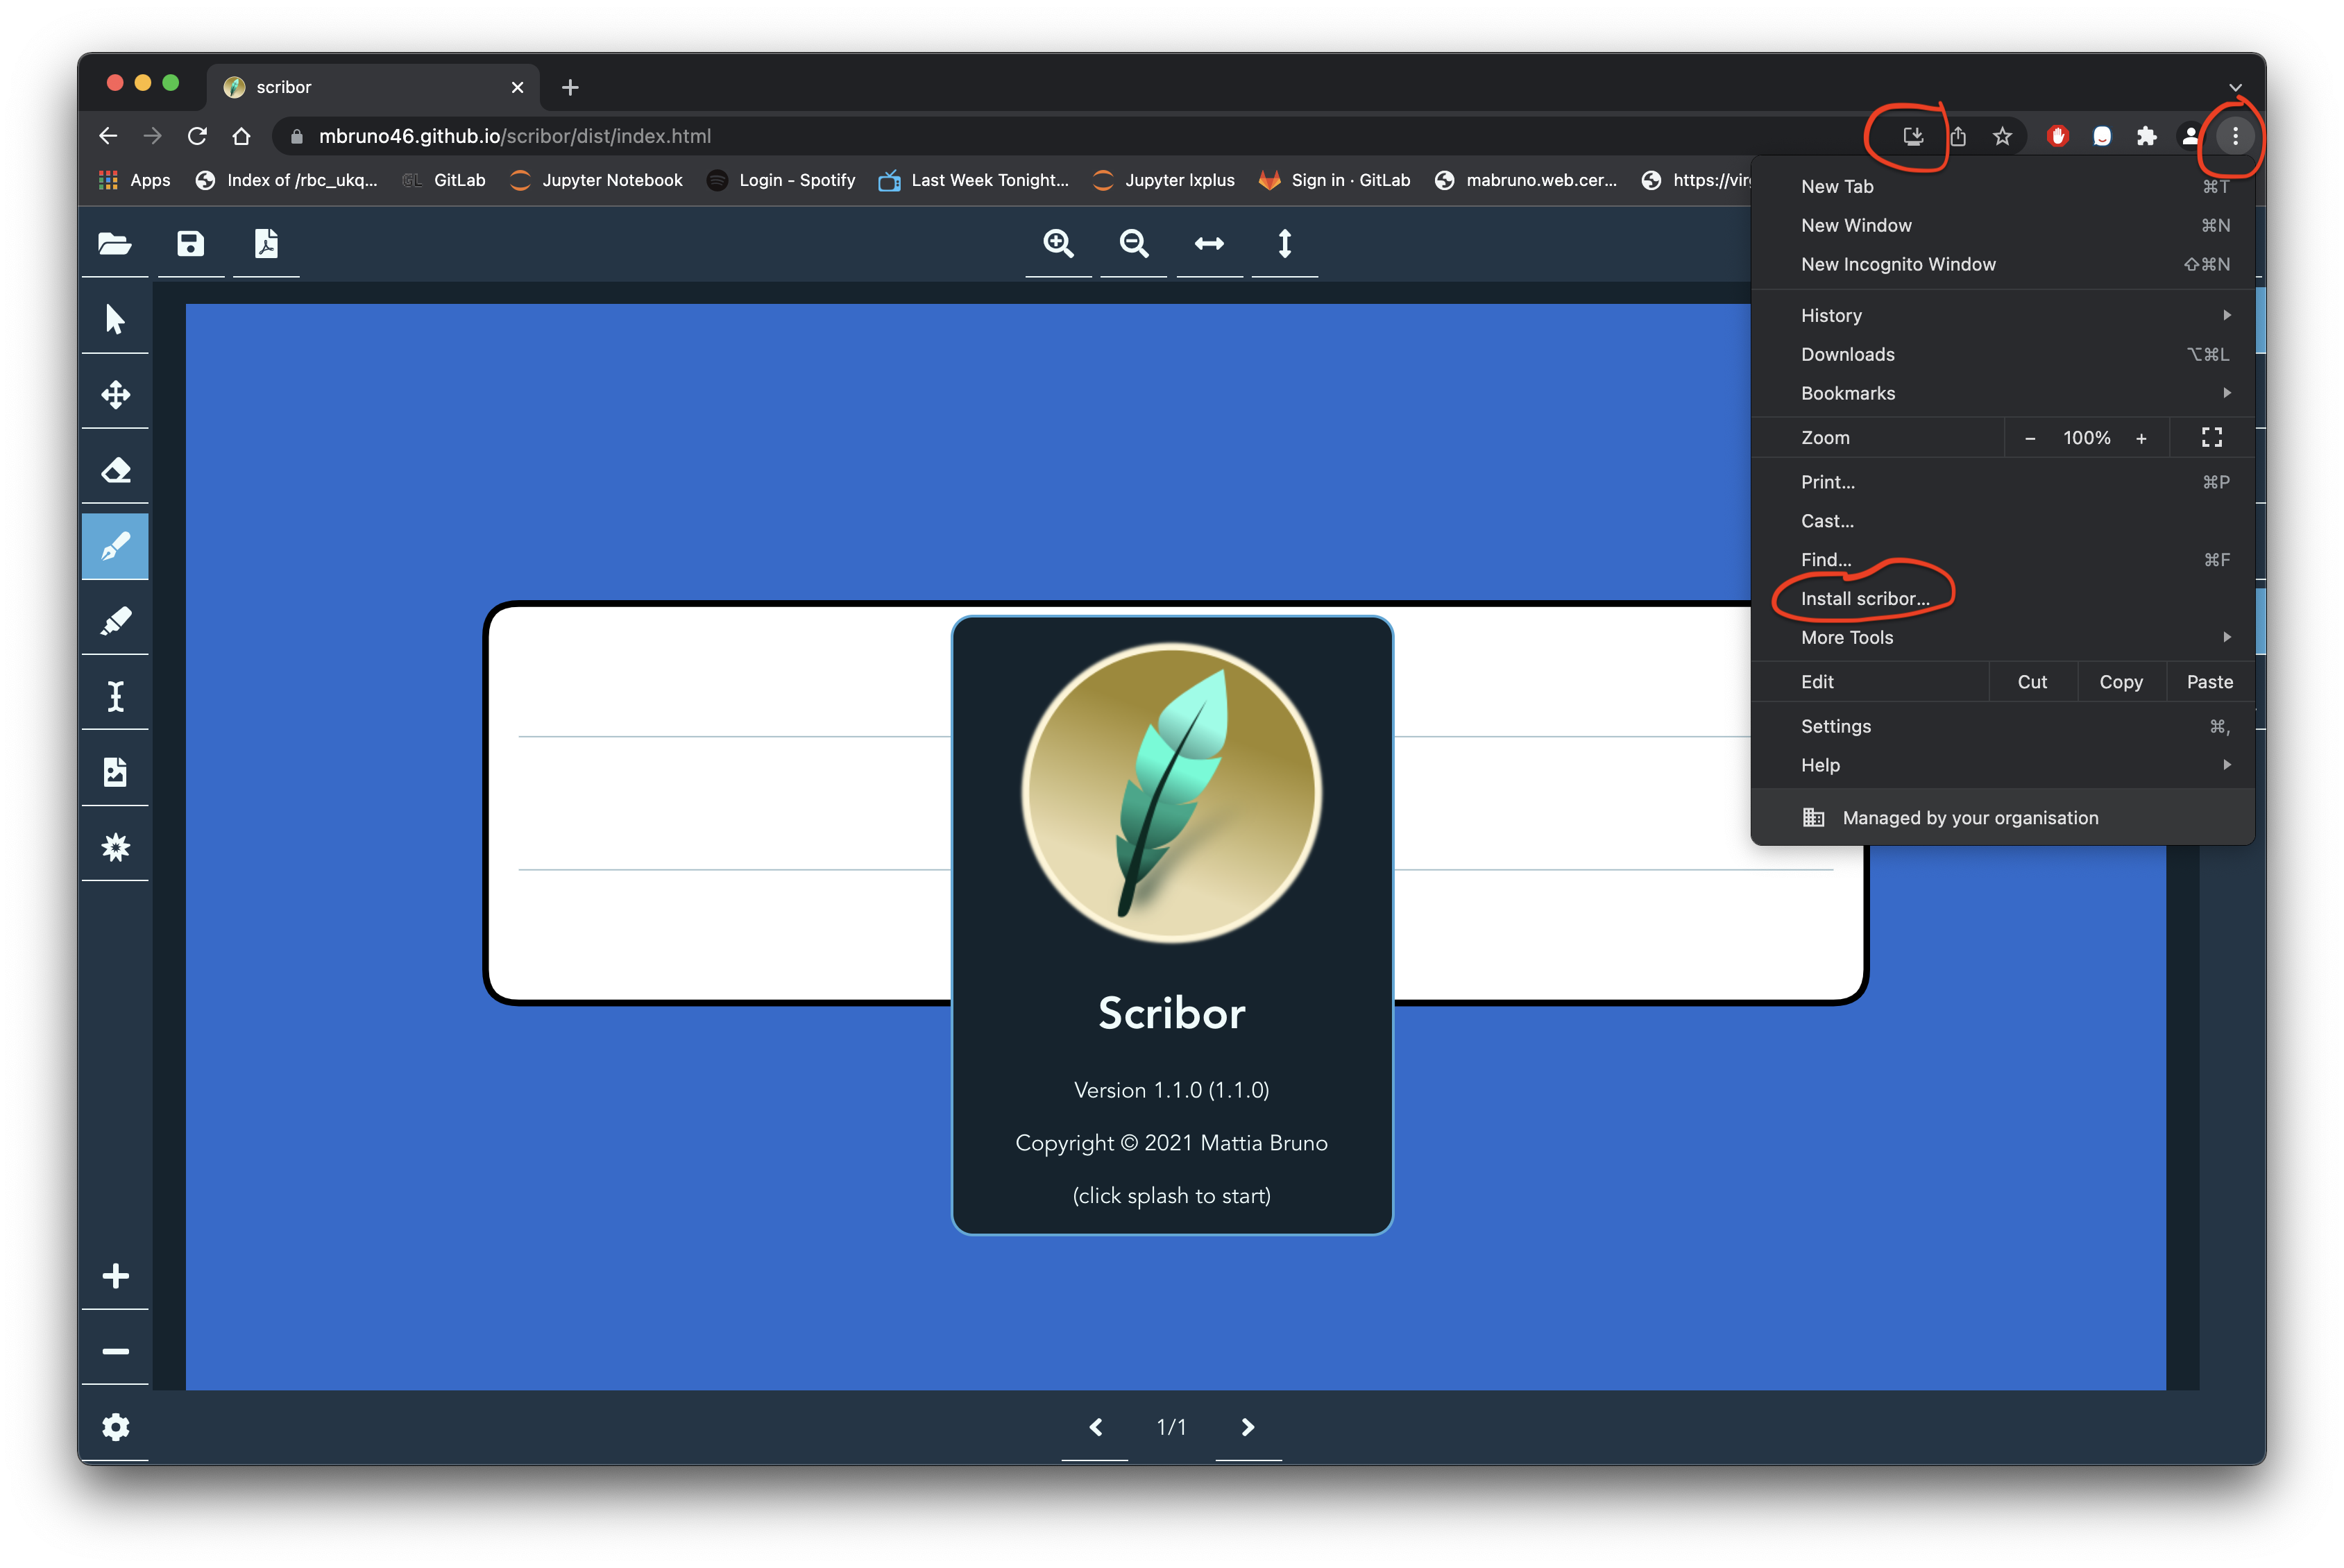Choose New Window menu item
Viewport: 2344px width, 1568px height.
coord(2003,225)
